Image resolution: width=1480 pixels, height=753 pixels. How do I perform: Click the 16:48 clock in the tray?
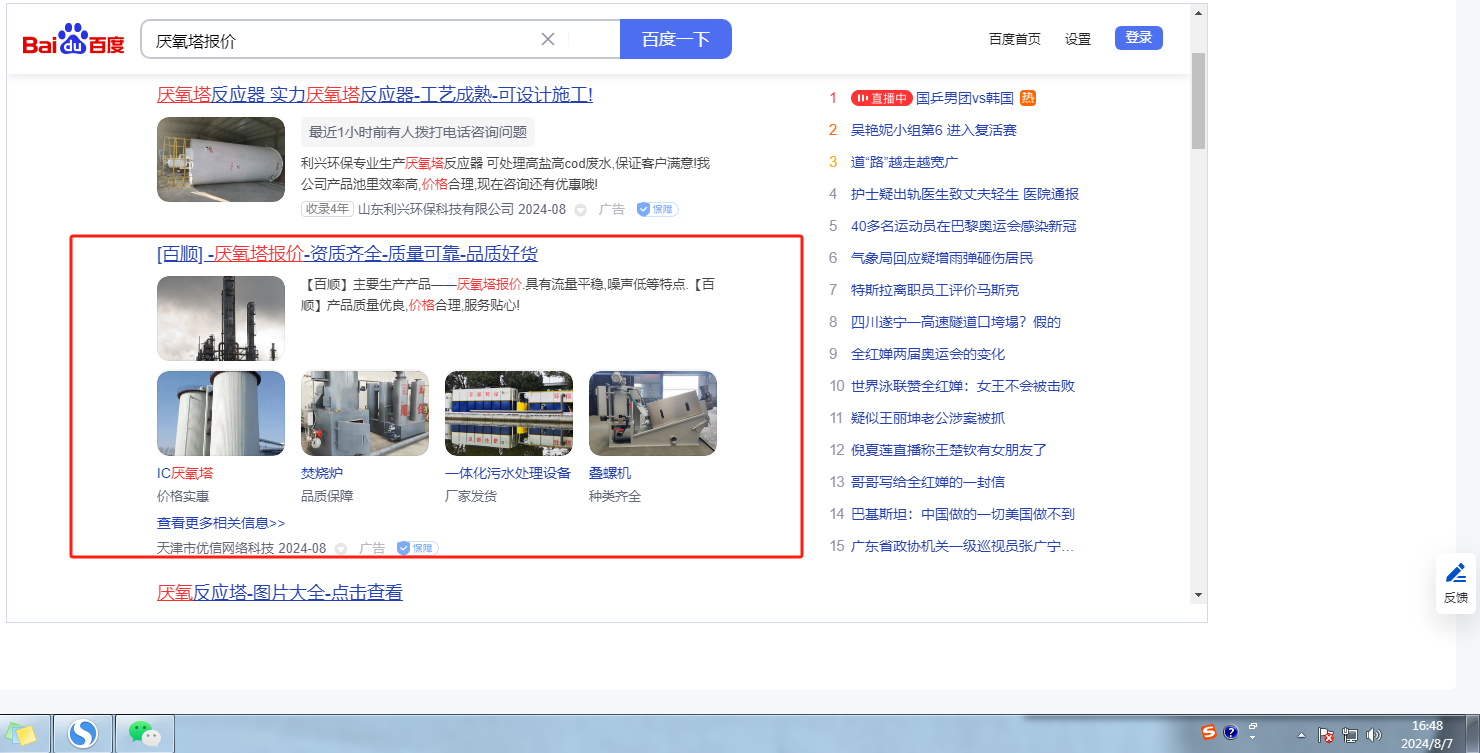pos(1427,726)
